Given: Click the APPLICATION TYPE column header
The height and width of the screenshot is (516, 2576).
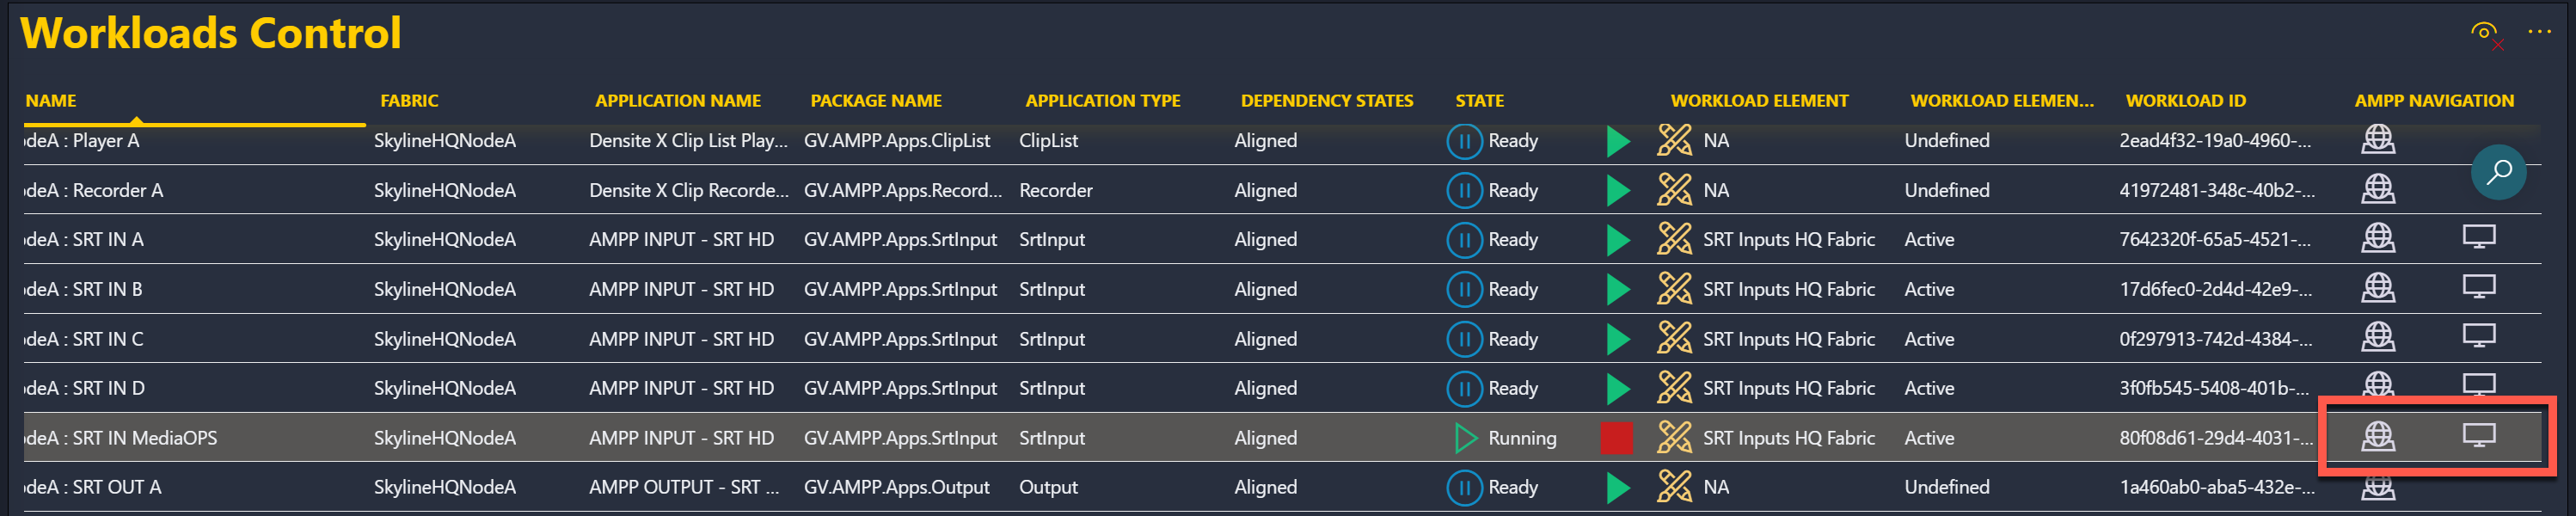Looking at the screenshot, I should [1102, 100].
